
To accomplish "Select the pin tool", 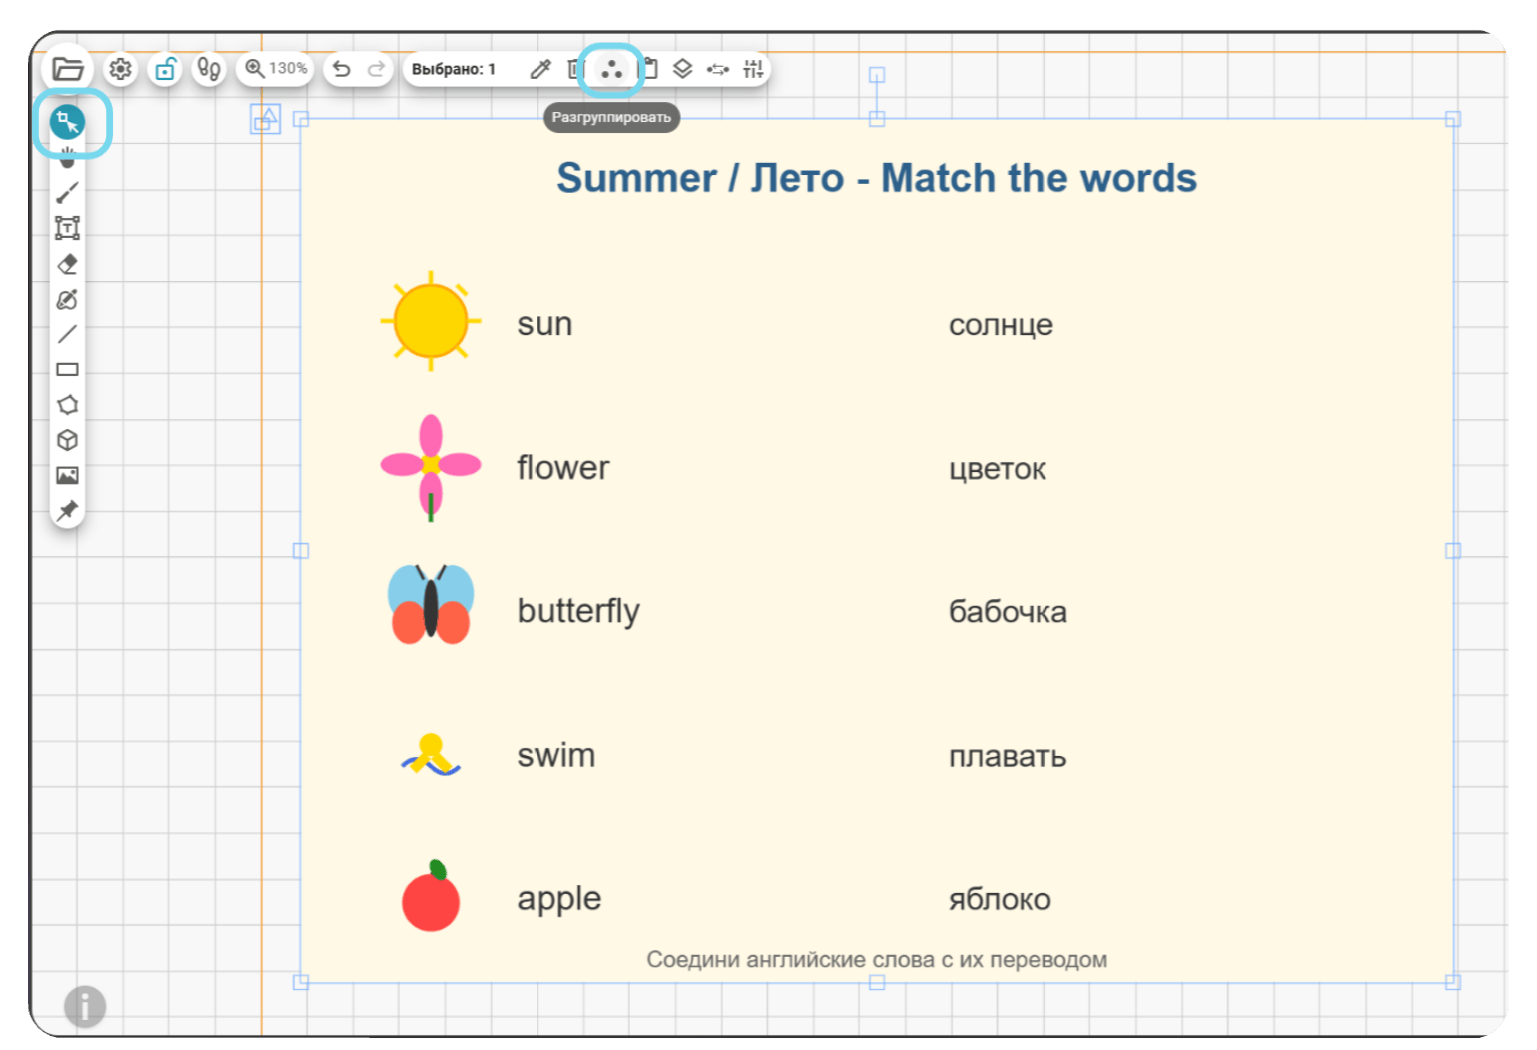I will [x=68, y=511].
